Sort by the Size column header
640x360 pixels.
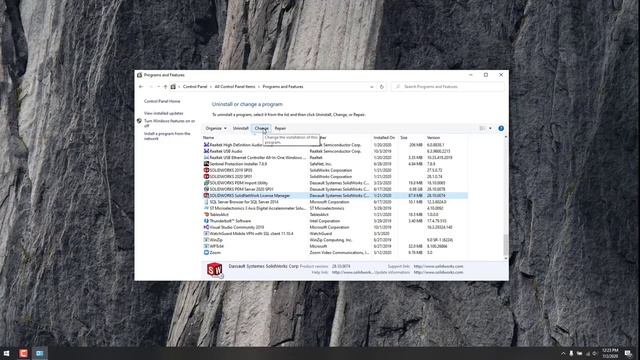(404, 138)
